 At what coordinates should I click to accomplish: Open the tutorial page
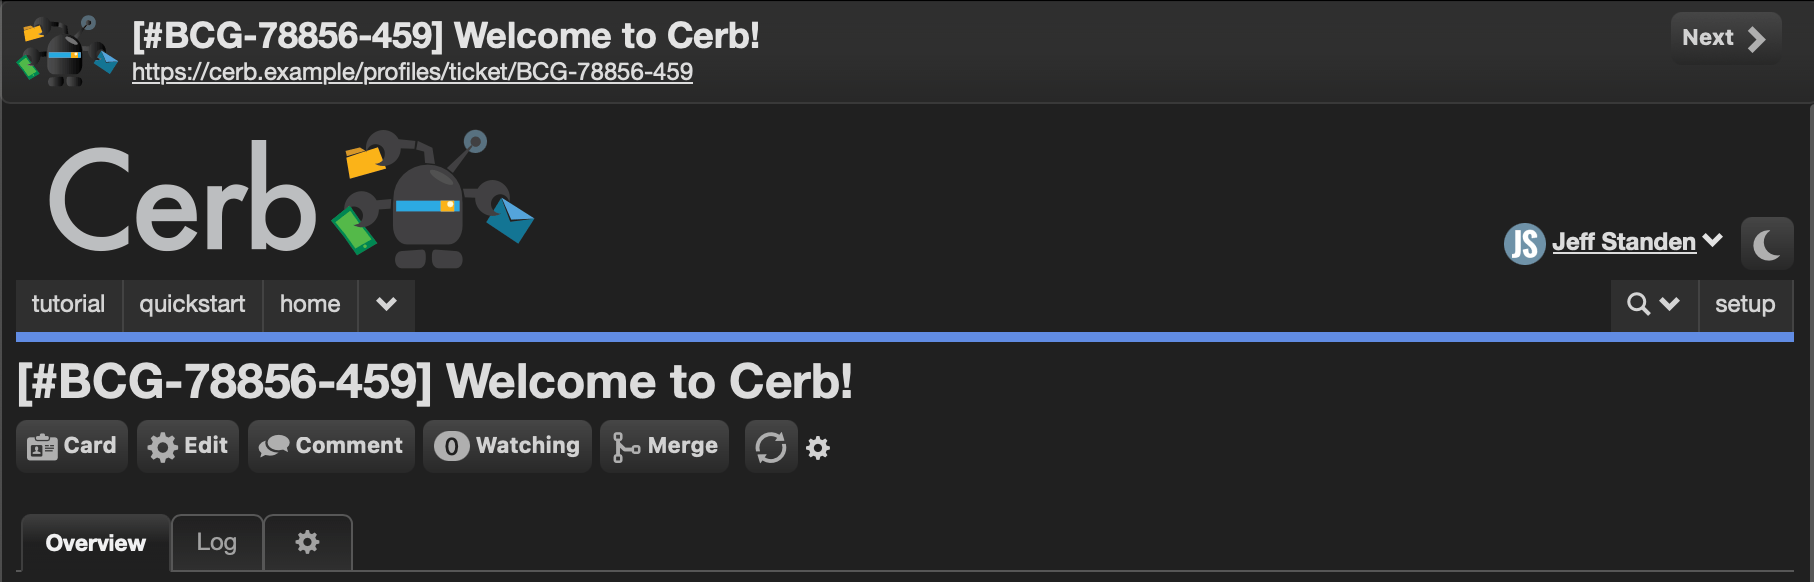tap(68, 304)
